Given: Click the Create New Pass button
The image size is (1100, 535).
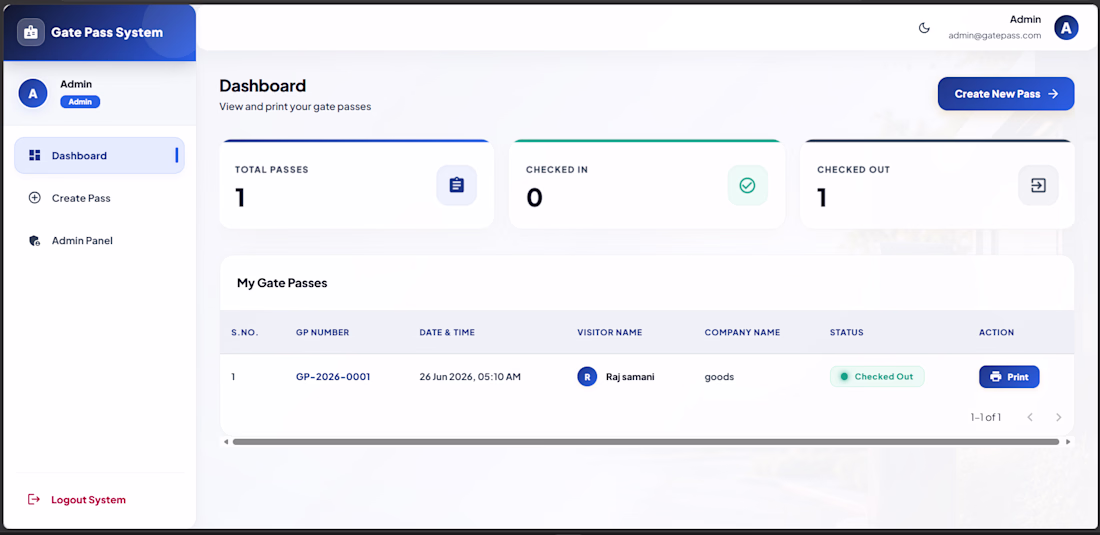Looking at the screenshot, I should [x=1006, y=94].
